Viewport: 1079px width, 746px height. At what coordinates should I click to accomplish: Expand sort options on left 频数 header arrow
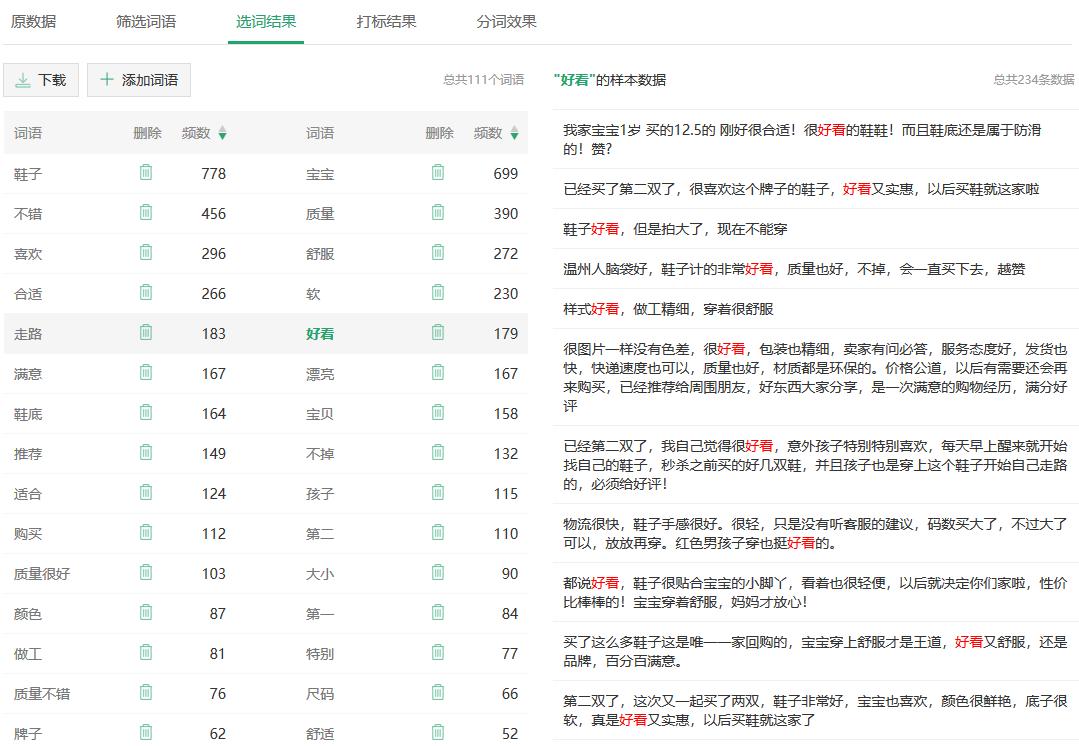222,134
